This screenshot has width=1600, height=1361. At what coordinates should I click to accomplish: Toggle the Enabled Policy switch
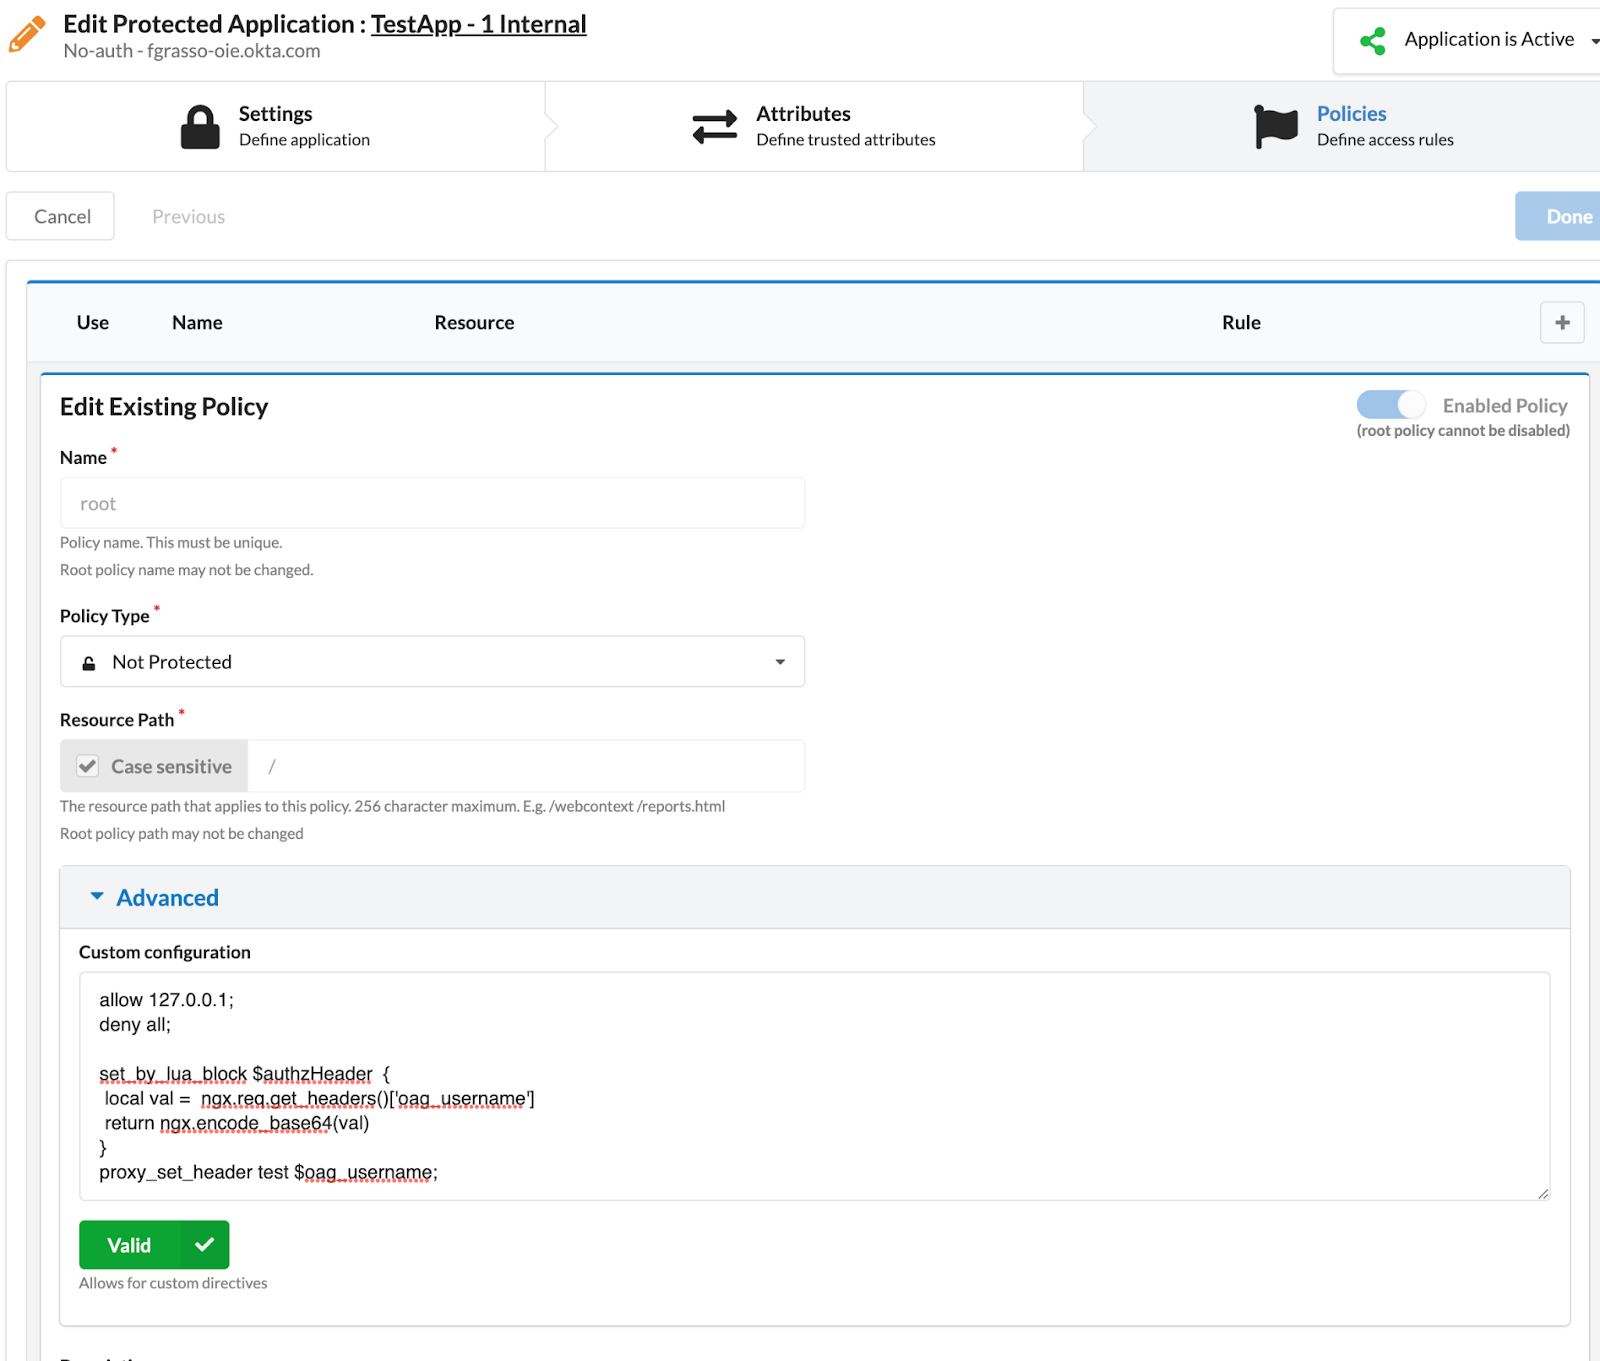point(1390,405)
